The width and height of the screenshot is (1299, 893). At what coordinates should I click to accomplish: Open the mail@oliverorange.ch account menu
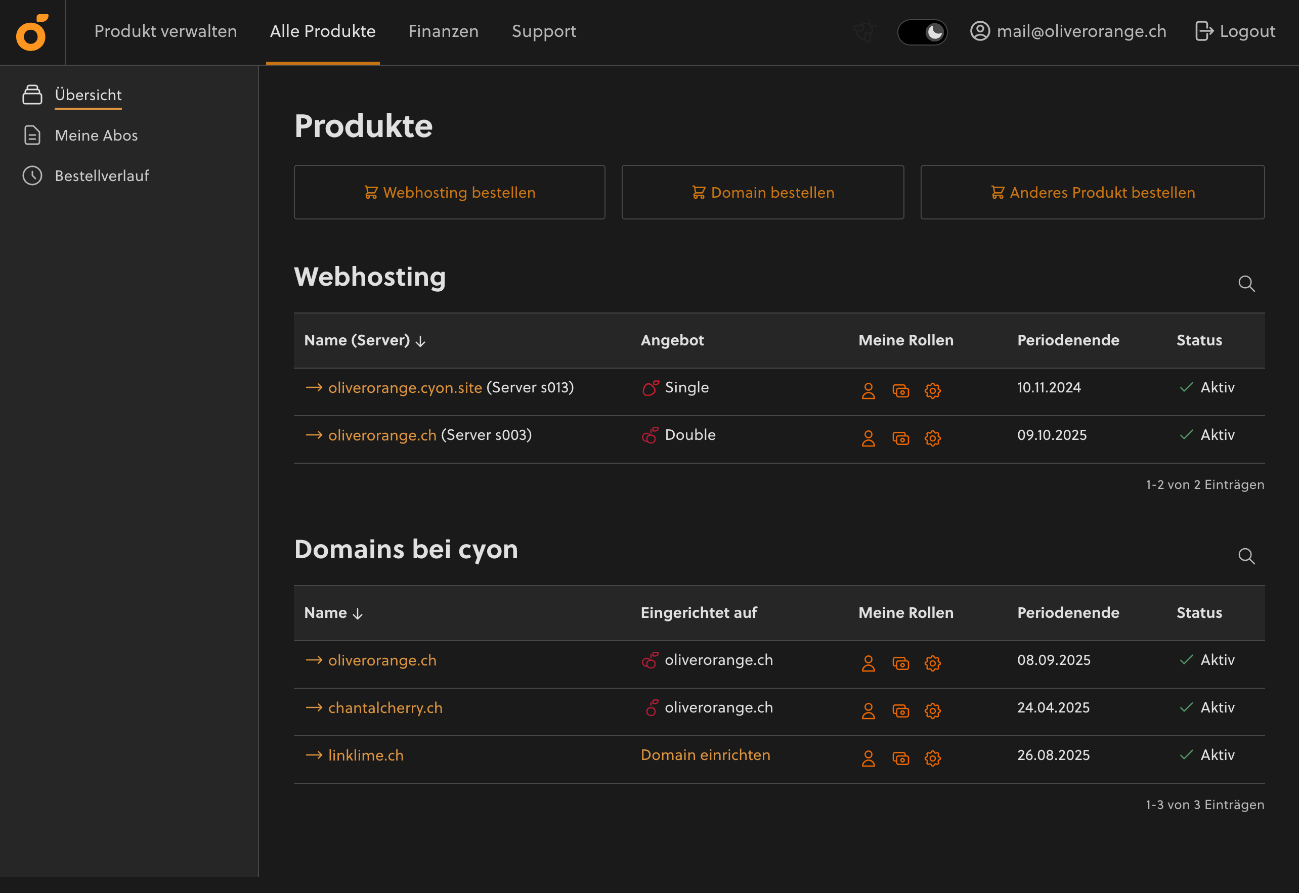click(1068, 31)
